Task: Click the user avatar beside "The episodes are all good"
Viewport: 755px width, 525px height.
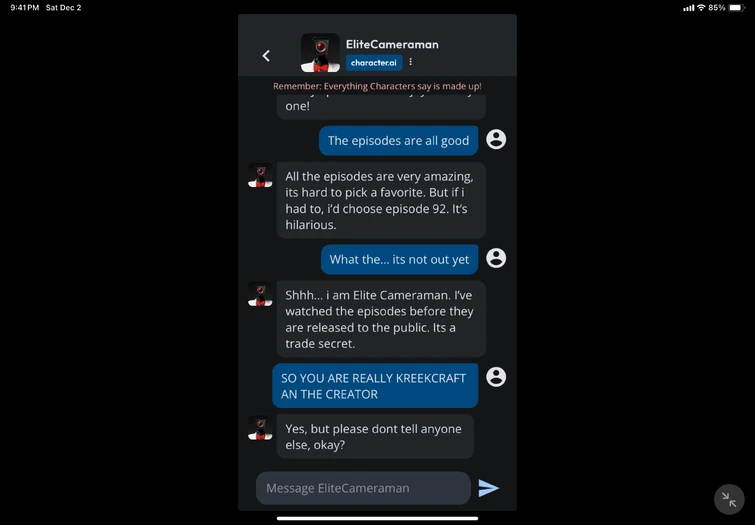Action: (496, 139)
